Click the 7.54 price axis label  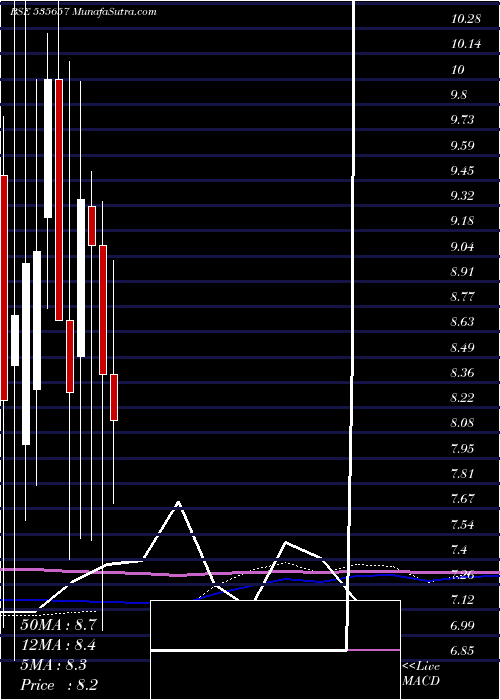pos(462,524)
